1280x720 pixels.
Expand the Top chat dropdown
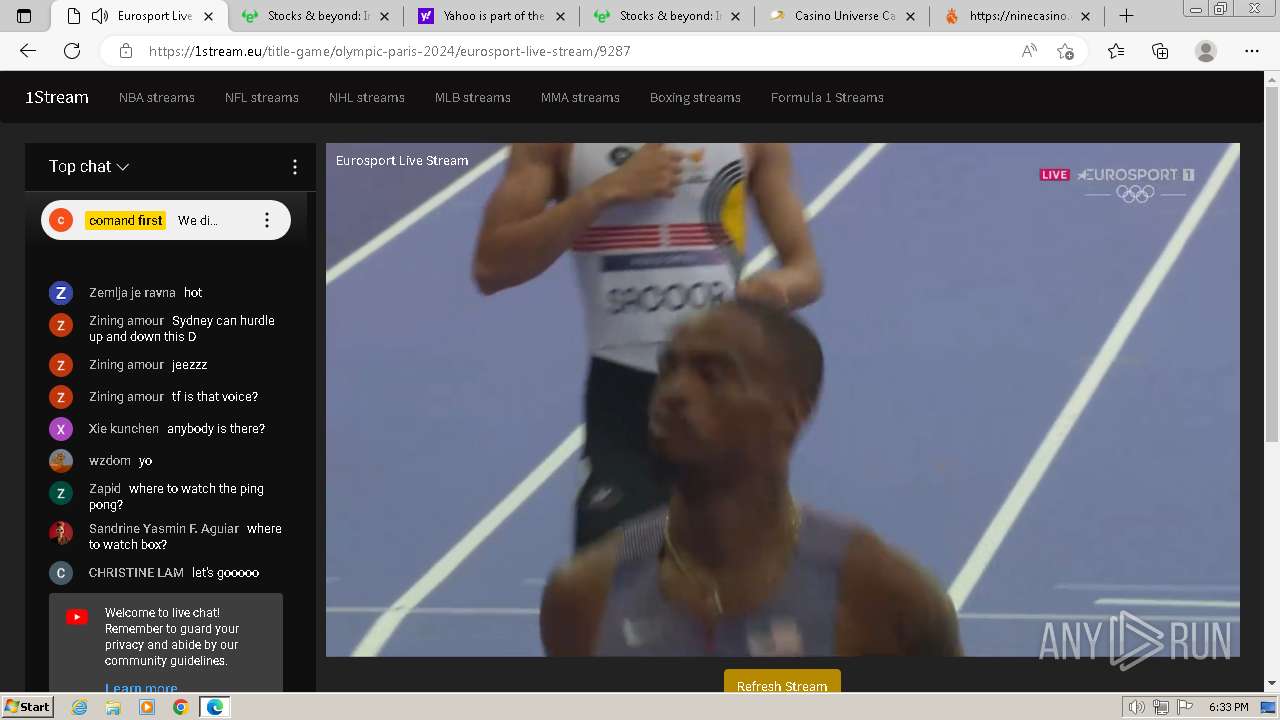pos(89,167)
